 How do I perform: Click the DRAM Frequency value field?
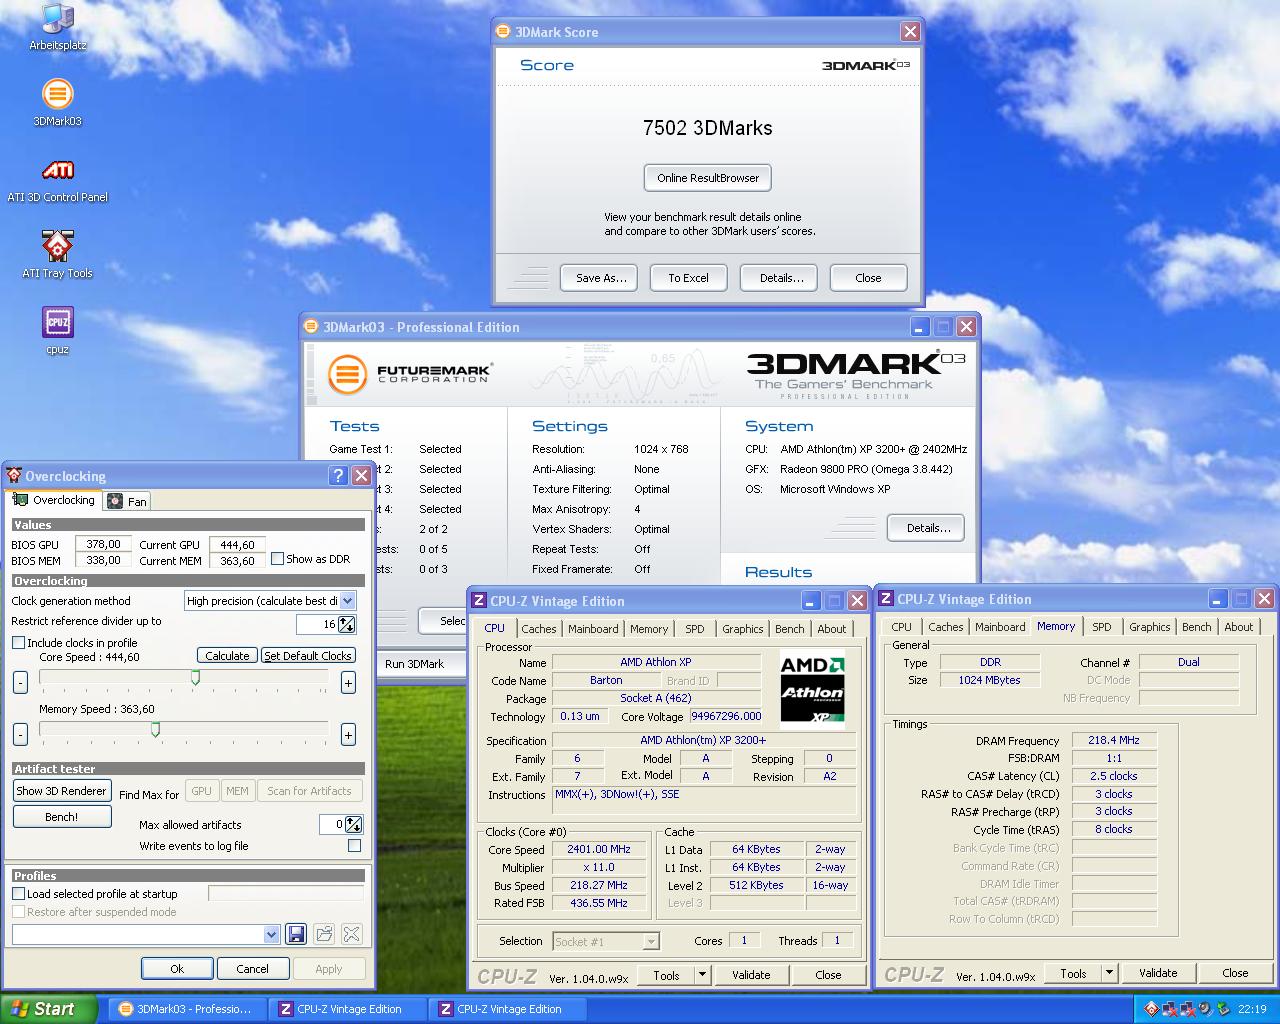tap(1114, 741)
